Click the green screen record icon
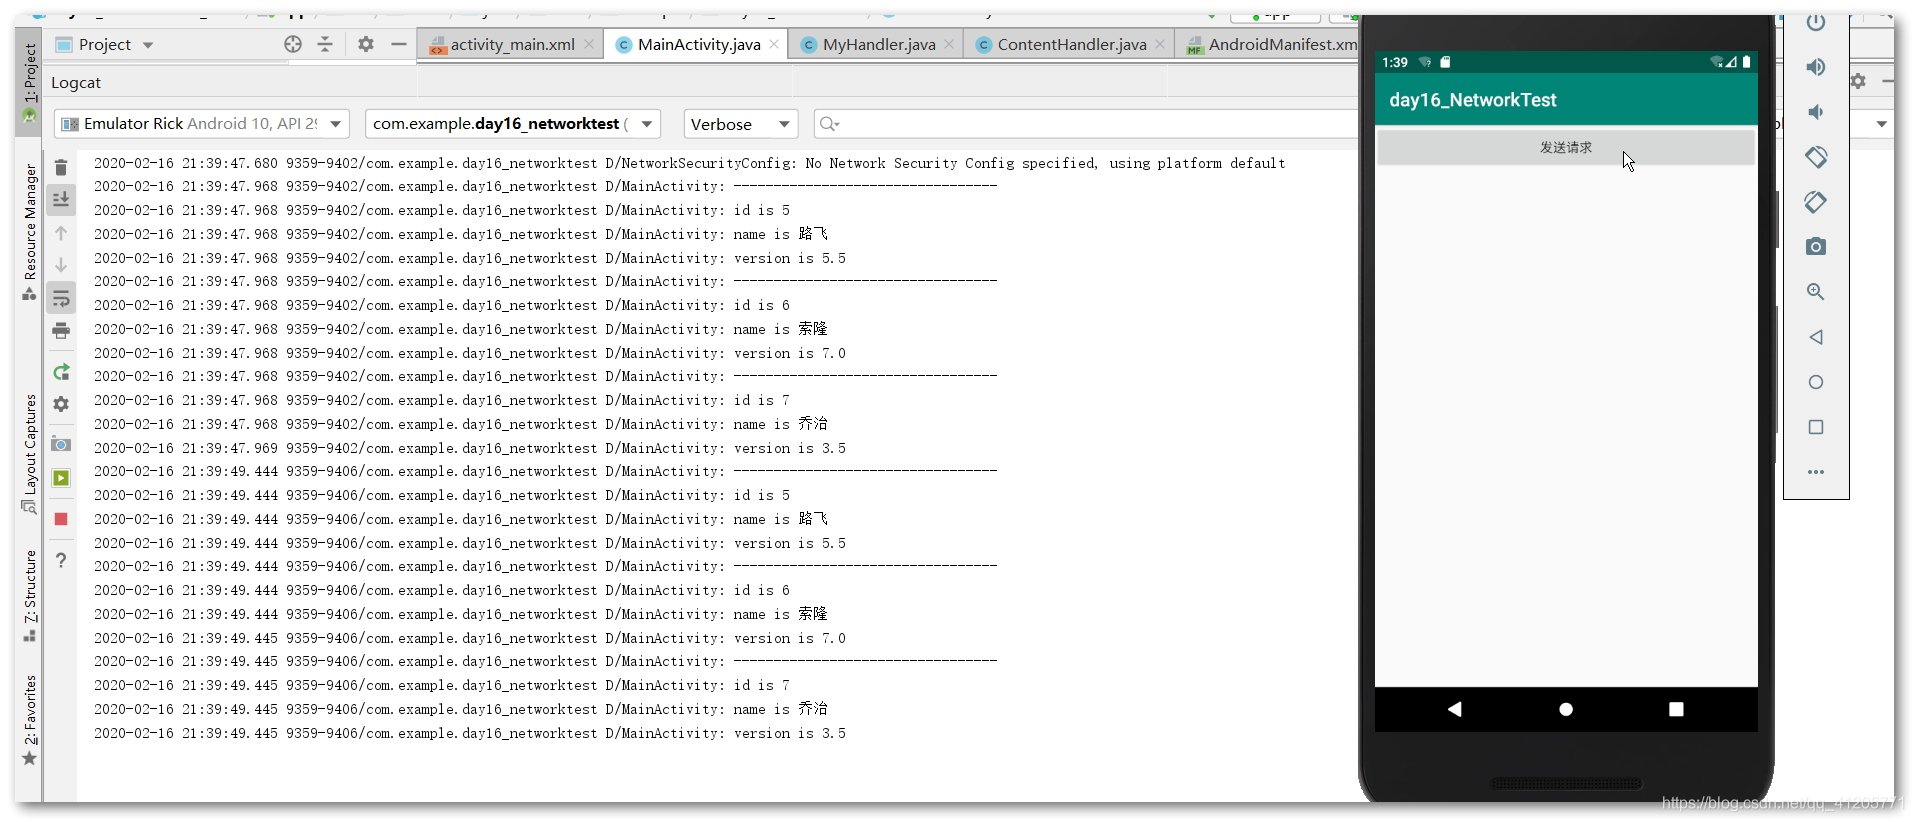This screenshot has height=822, width=1914. 61,478
